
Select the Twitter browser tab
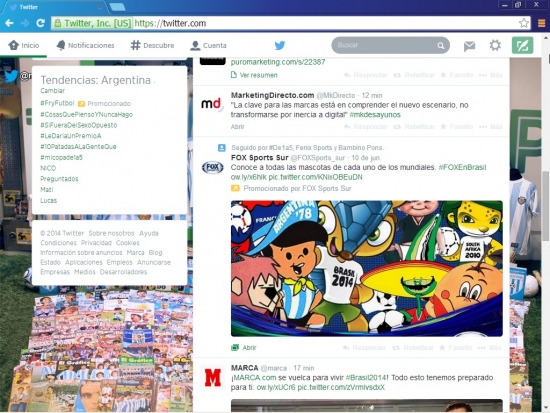(x=55, y=7)
